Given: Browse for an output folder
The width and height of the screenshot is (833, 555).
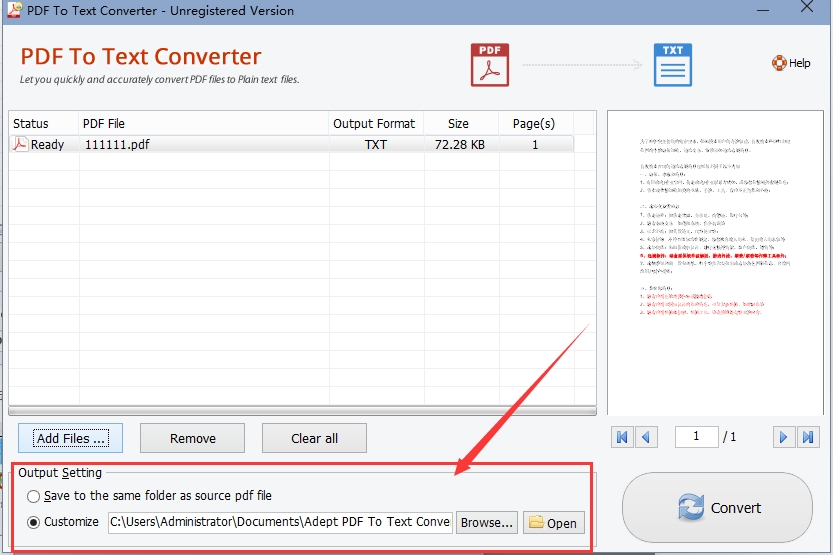Looking at the screenshot, I should click(x=487, y=523).
